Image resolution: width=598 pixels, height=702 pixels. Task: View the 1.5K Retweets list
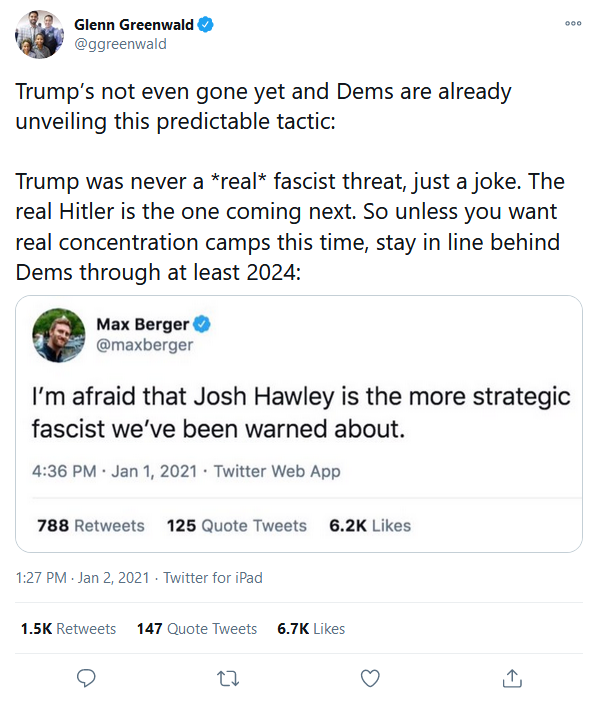pos(68,629)
